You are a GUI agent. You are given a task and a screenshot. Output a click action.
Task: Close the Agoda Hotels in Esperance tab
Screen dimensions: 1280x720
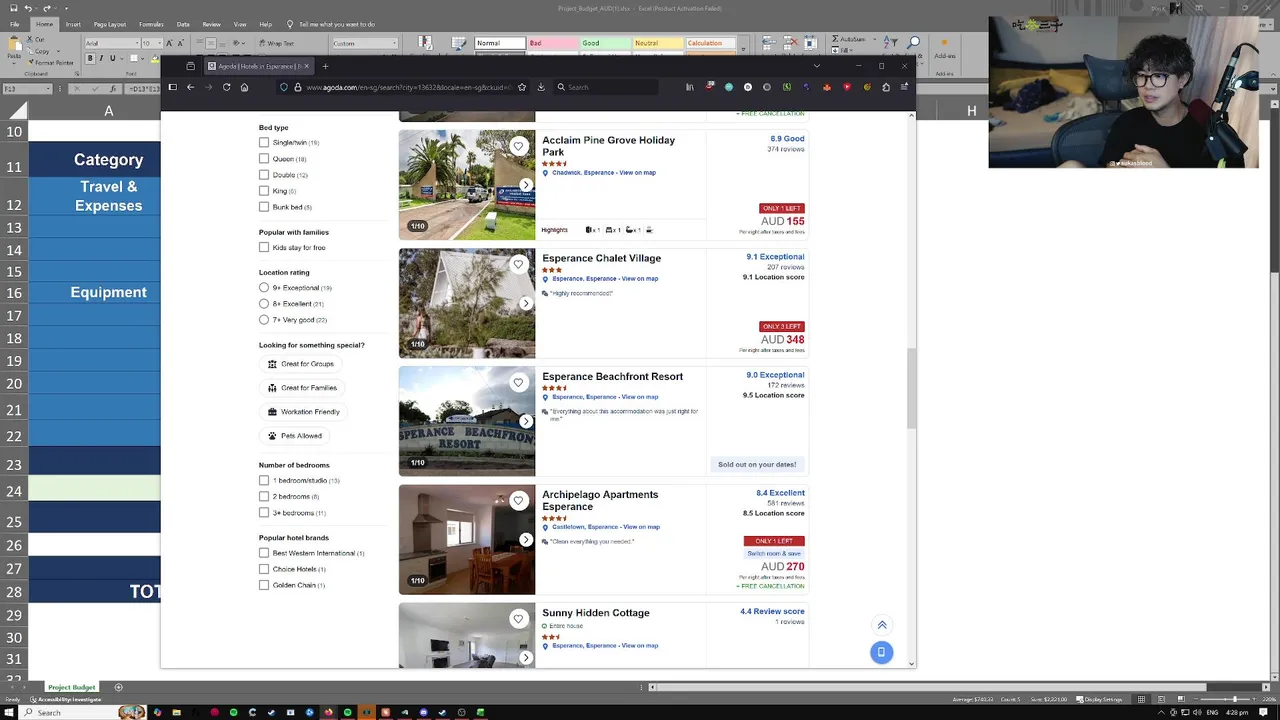(307, 66)
